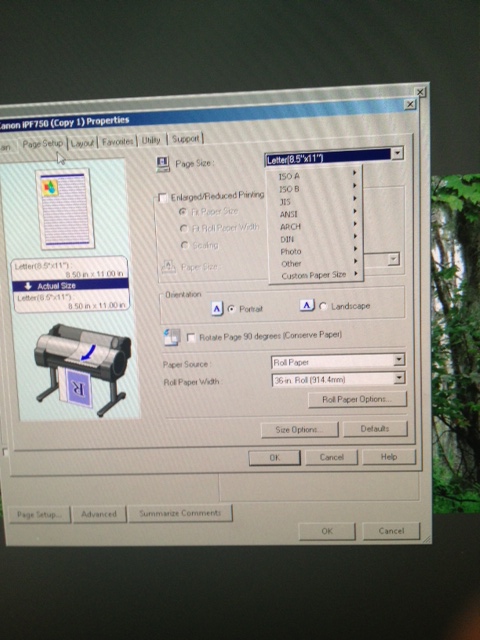
Task: Choose Portrait orientation radio button
Action: click(231, 309)
